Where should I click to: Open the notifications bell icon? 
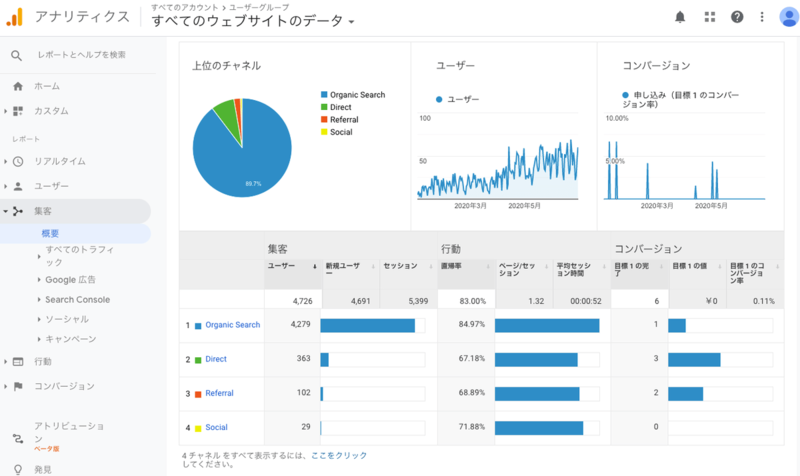tap(680, 17)
